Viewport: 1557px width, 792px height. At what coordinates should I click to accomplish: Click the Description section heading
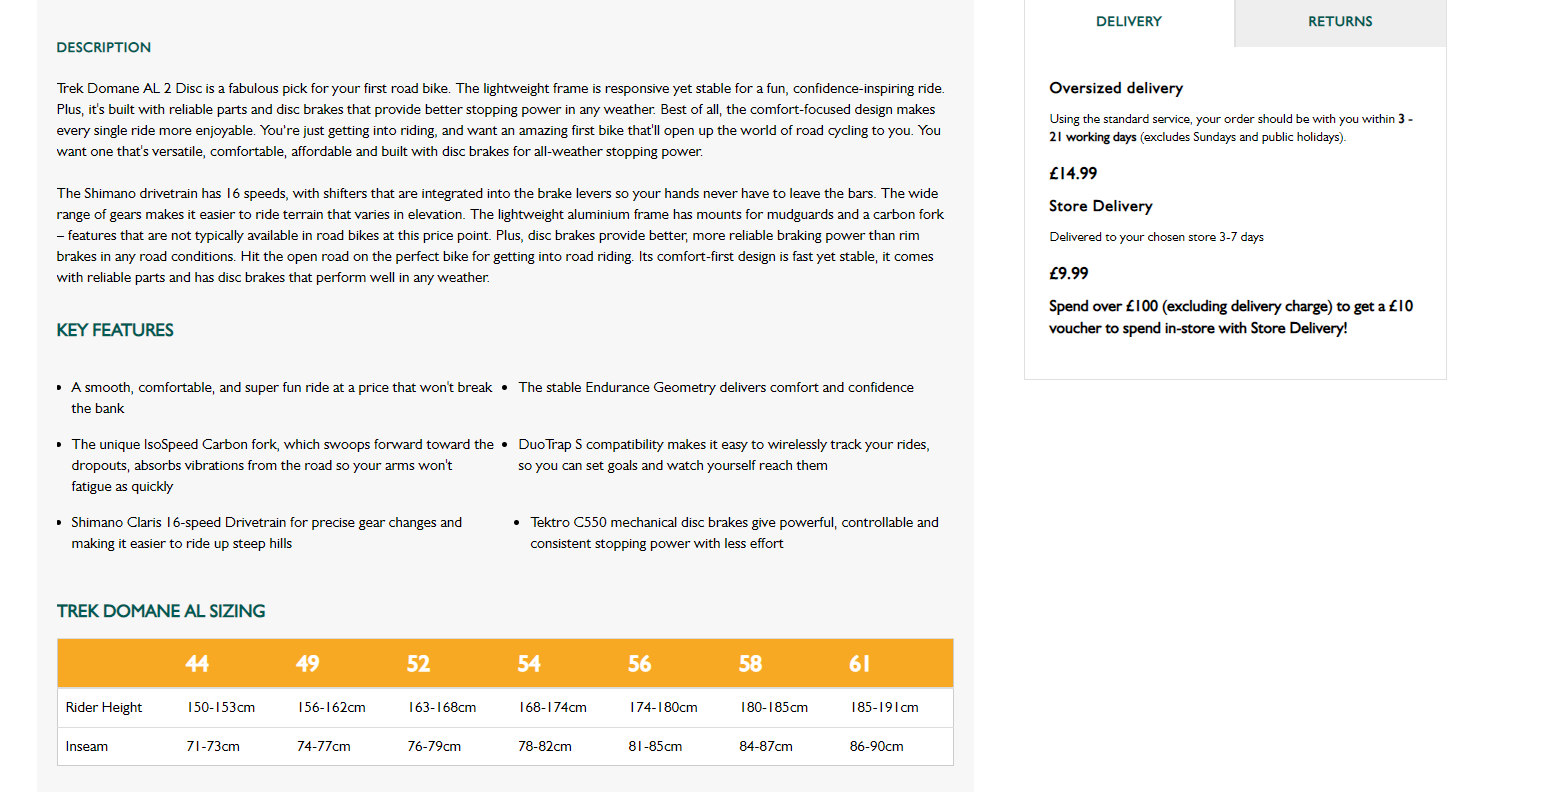(x=104, y=47)
